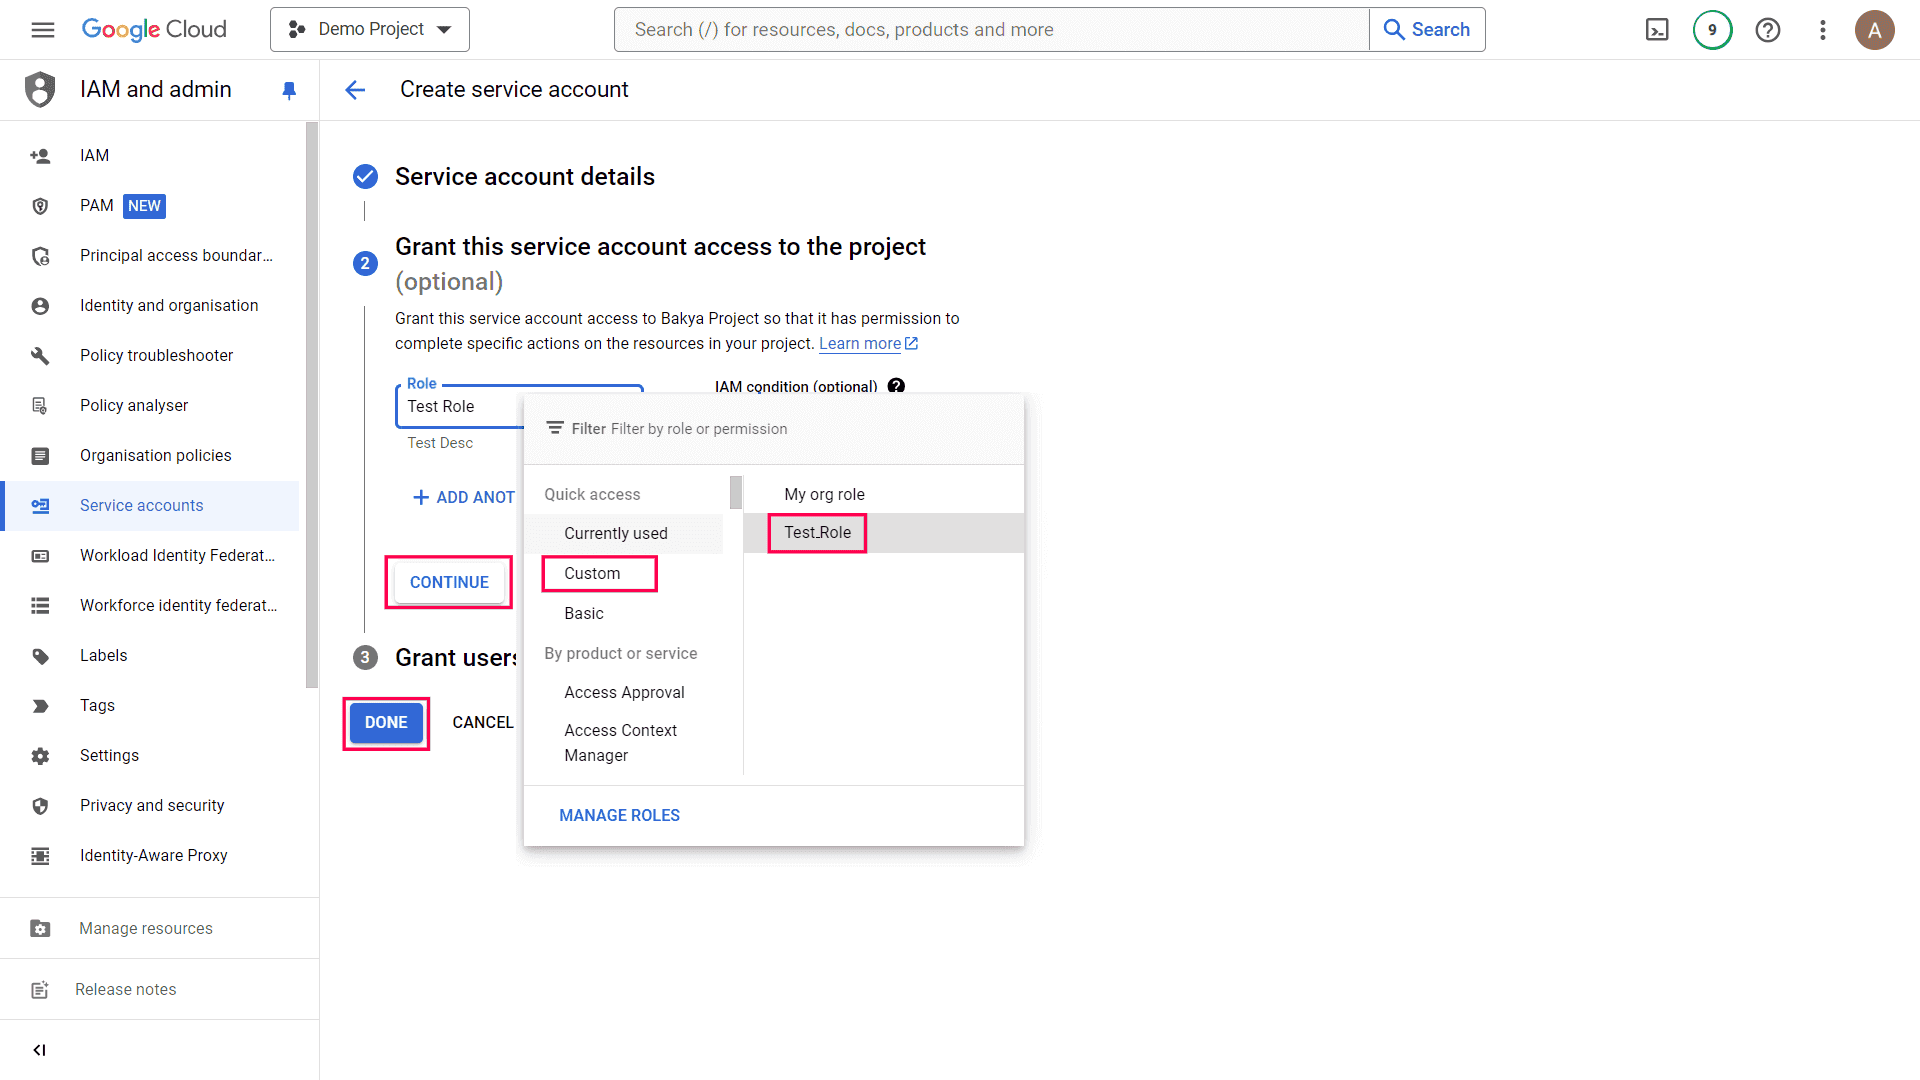1920x1080 pixels.
Task: Click the hamburger navigation menu icon
Action: [x=43, y=30]
